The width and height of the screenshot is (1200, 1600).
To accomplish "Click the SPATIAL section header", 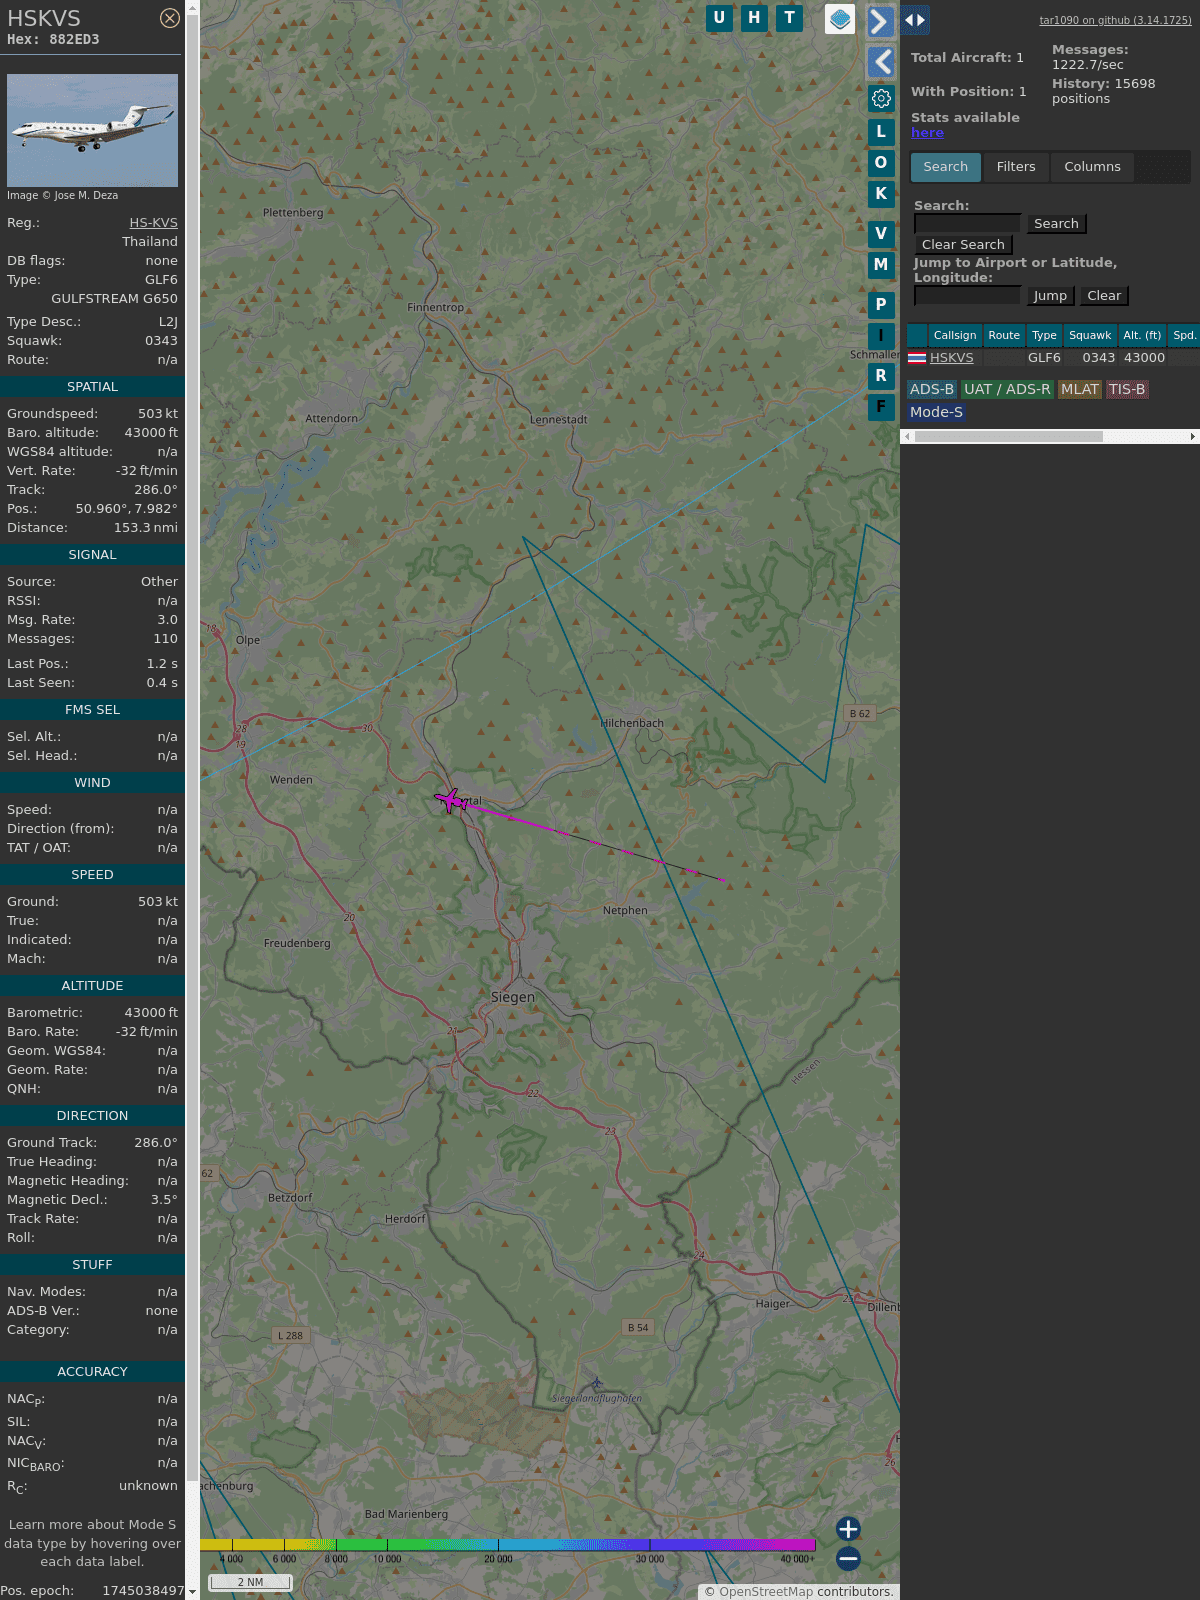I will (x=92, y=387).
